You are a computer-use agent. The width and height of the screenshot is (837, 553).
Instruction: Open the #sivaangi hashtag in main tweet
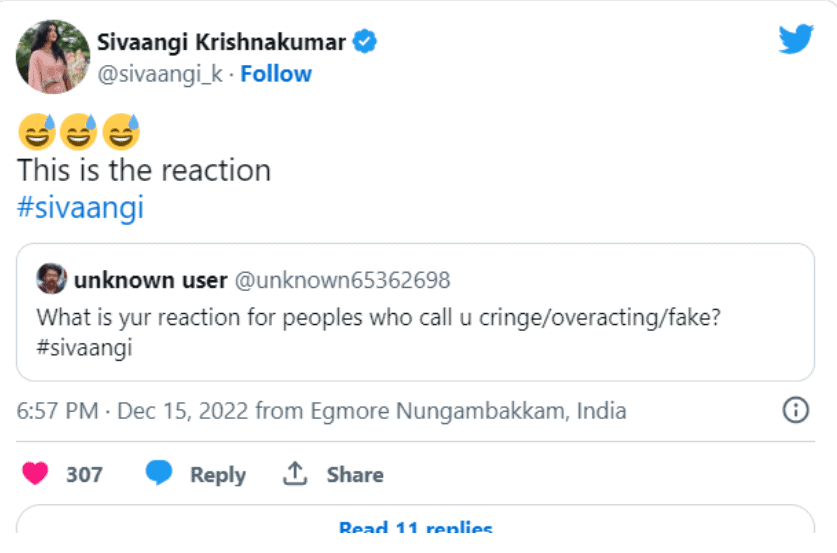[81, 207]
